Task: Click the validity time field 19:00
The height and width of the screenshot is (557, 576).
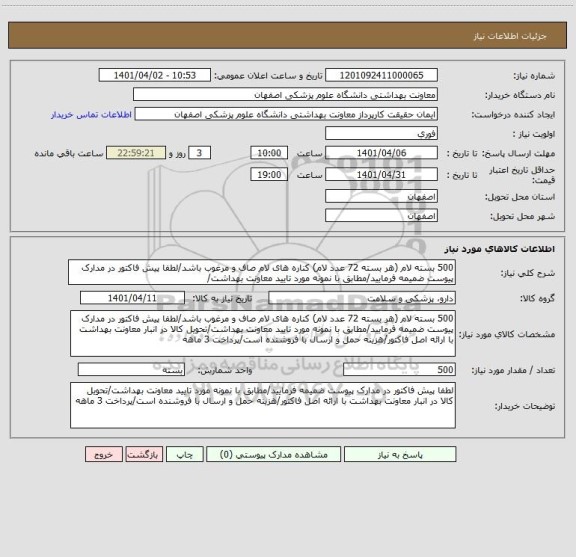Action: pyautogui.click(x=269, y=175)
